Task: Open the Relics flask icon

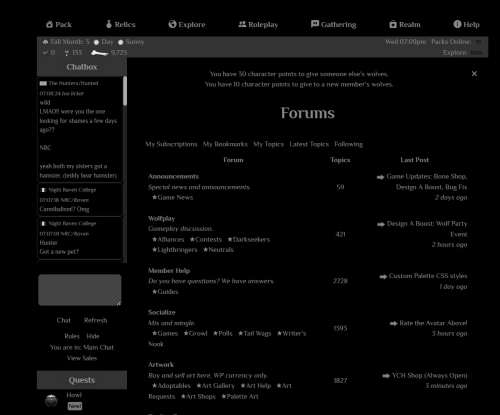Action: (109, 24)
